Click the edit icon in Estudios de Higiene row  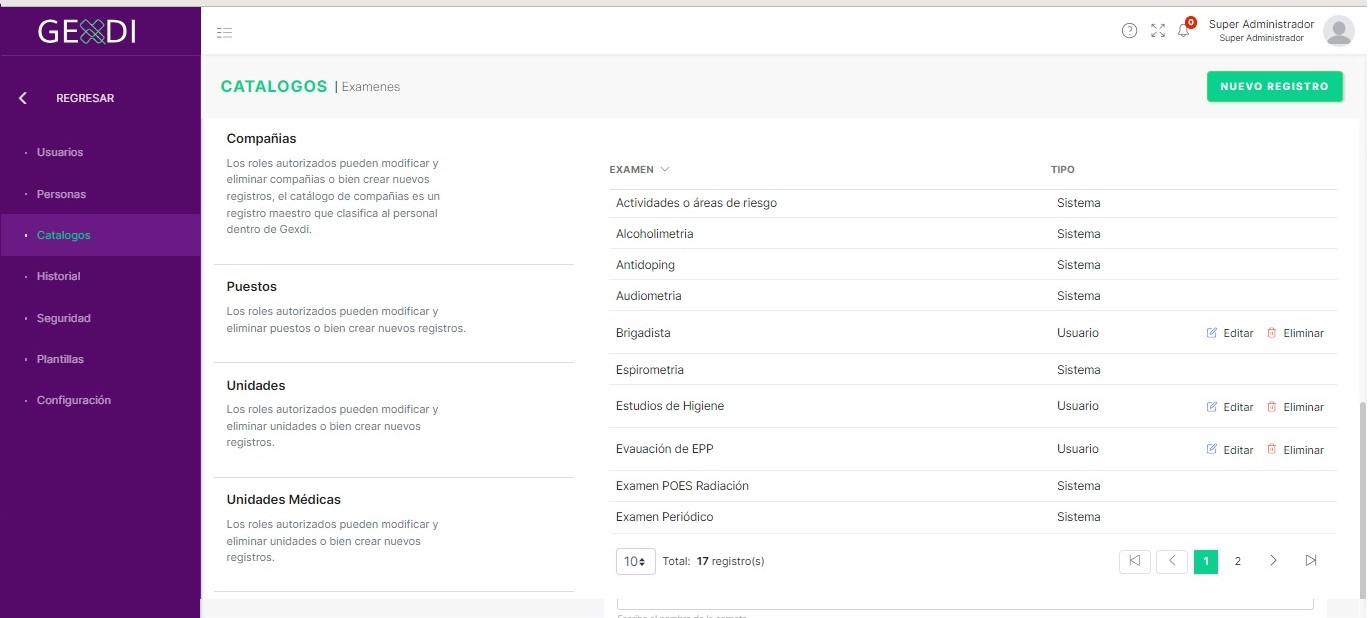1212,407
